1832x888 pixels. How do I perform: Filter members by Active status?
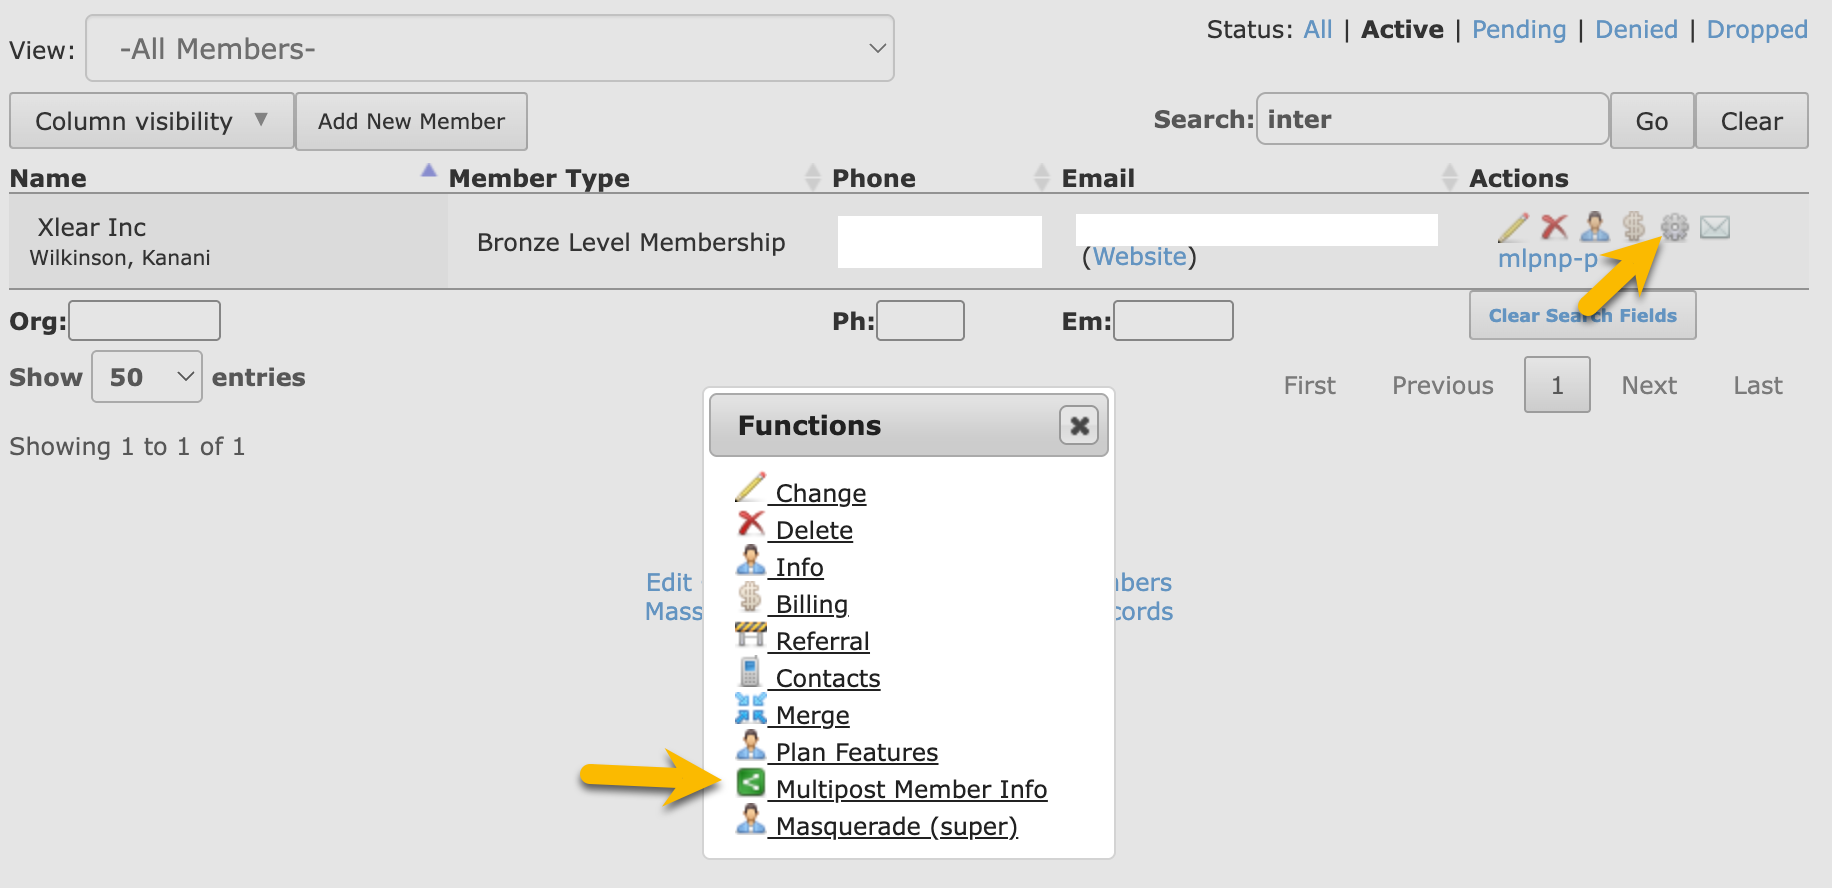pyautogui.click(x=1402, y=29)
